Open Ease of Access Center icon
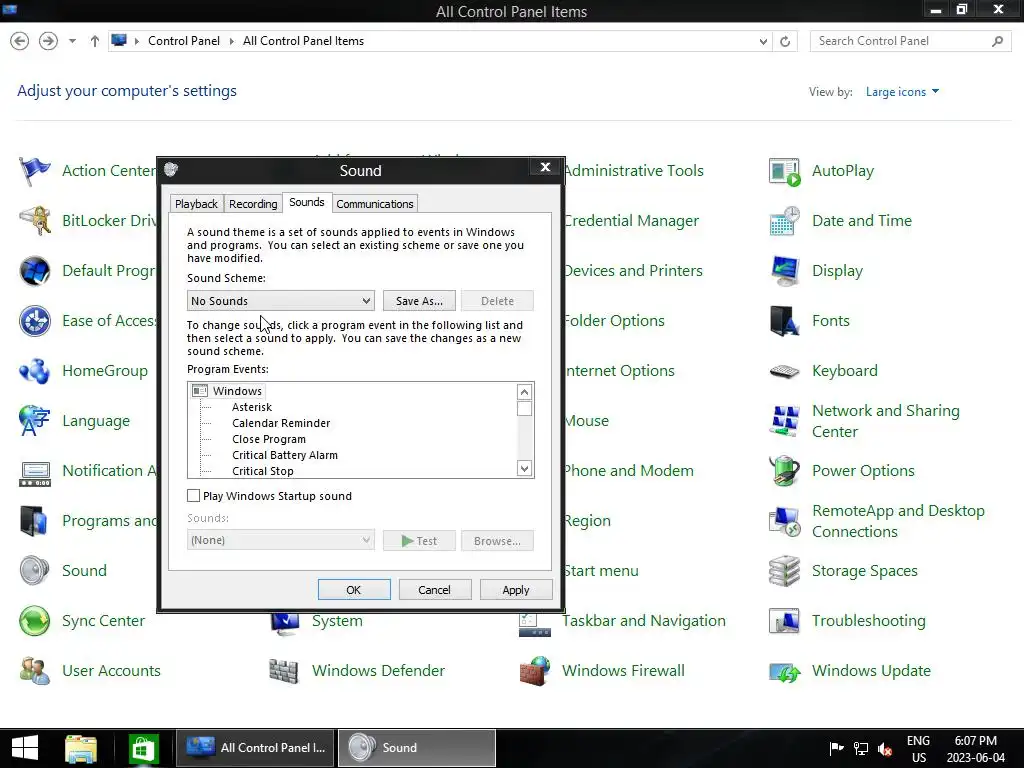Viewport: 1024px width, 768px height. tap(34, 321)
